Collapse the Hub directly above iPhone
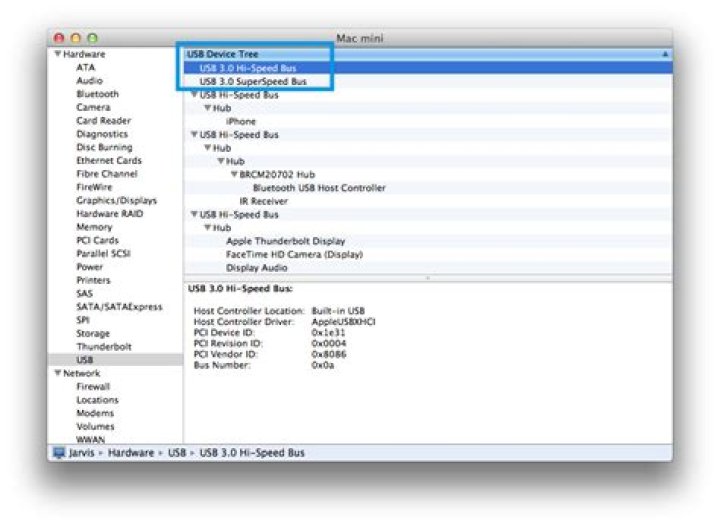The height and width of the screenshot is (527, 720). (x=208, y=108)
